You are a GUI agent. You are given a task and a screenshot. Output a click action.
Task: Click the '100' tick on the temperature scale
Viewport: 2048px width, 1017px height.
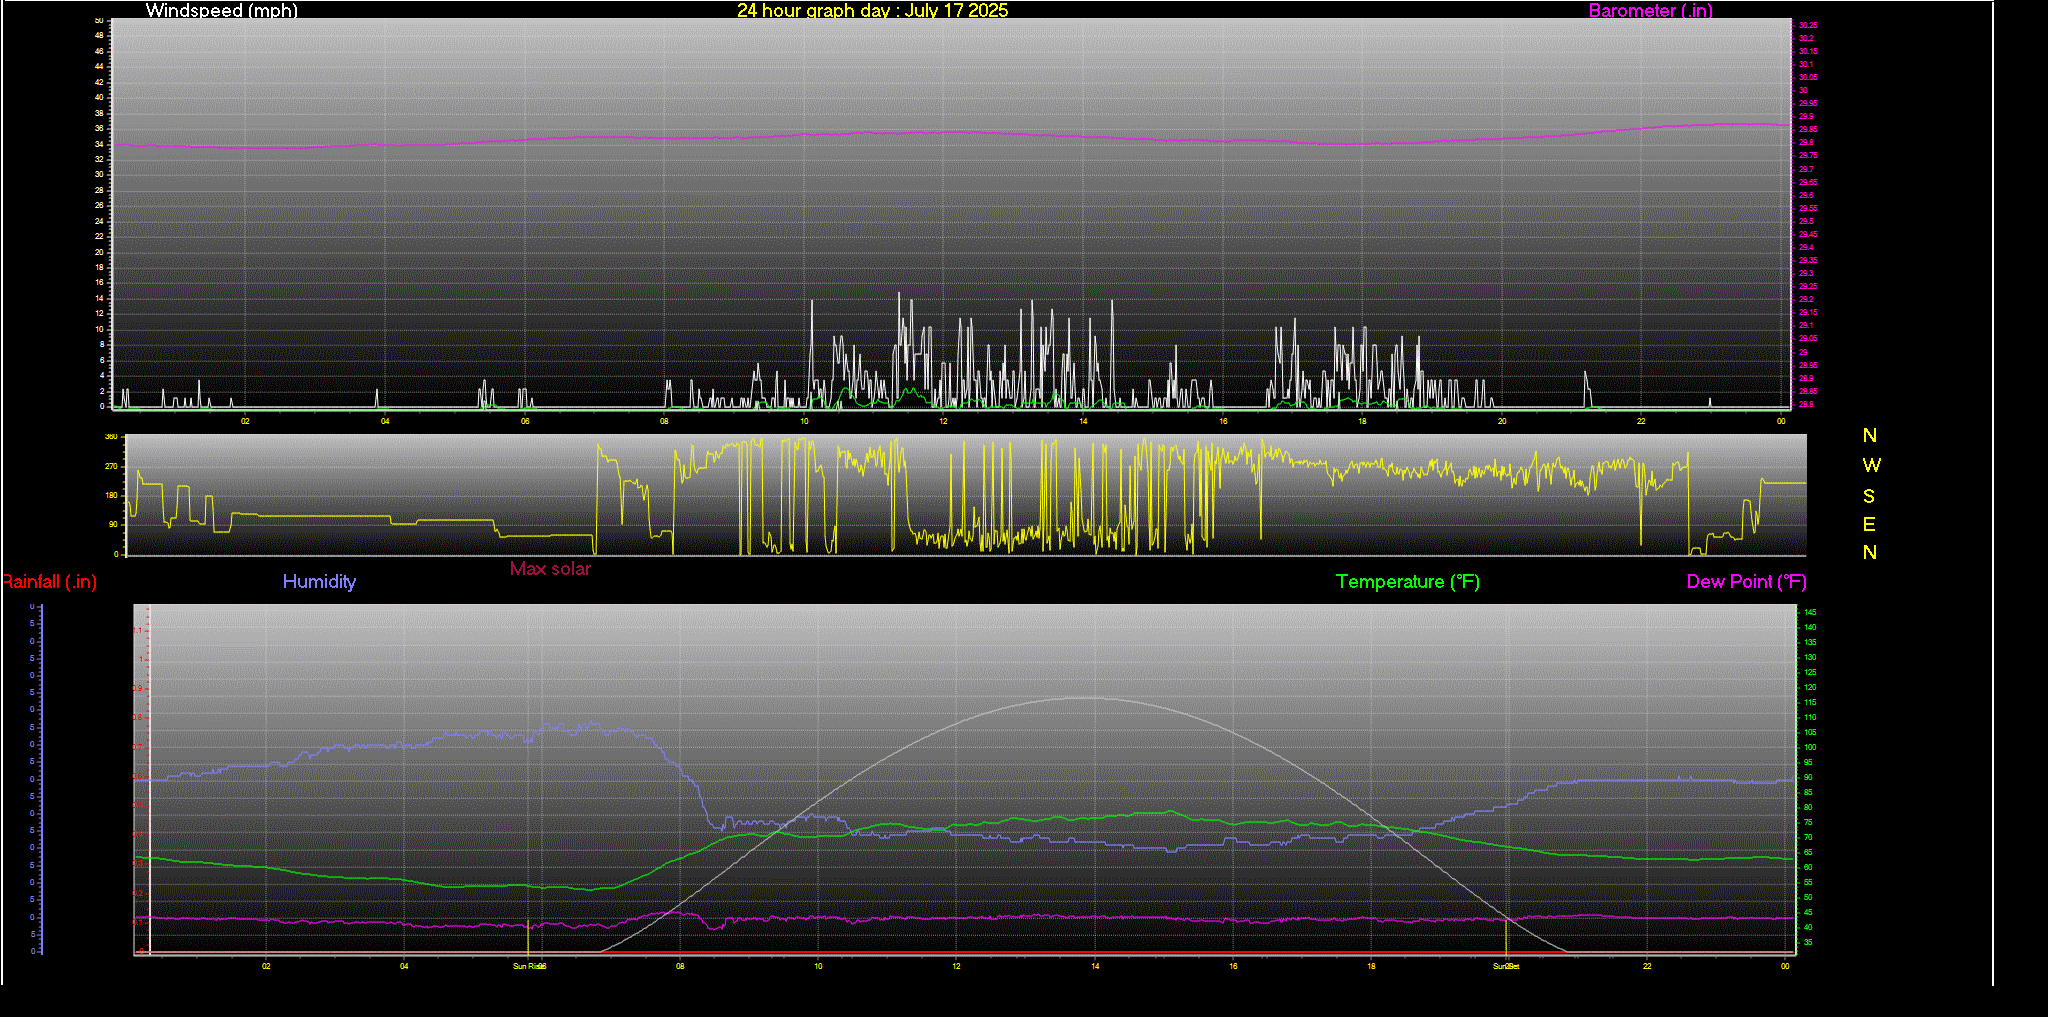tap(1810, 747)
